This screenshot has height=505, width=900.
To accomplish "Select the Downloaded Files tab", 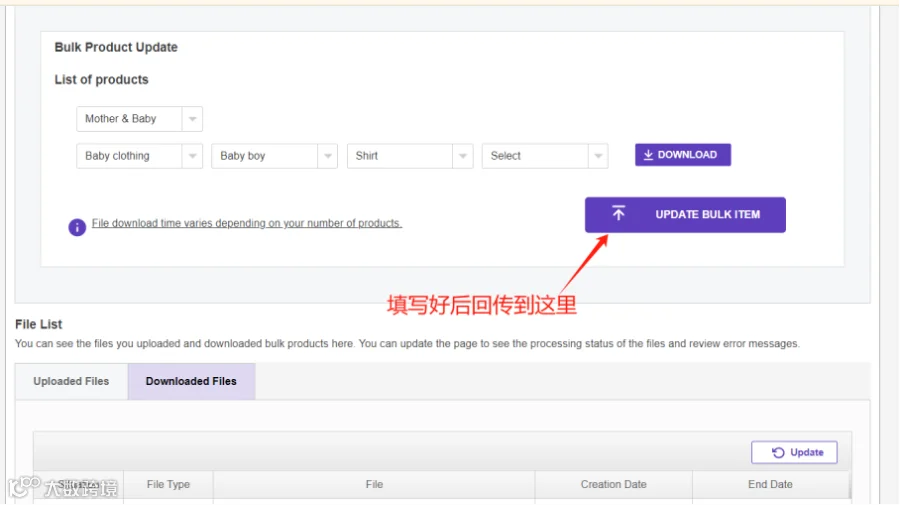I will point(191,381).
